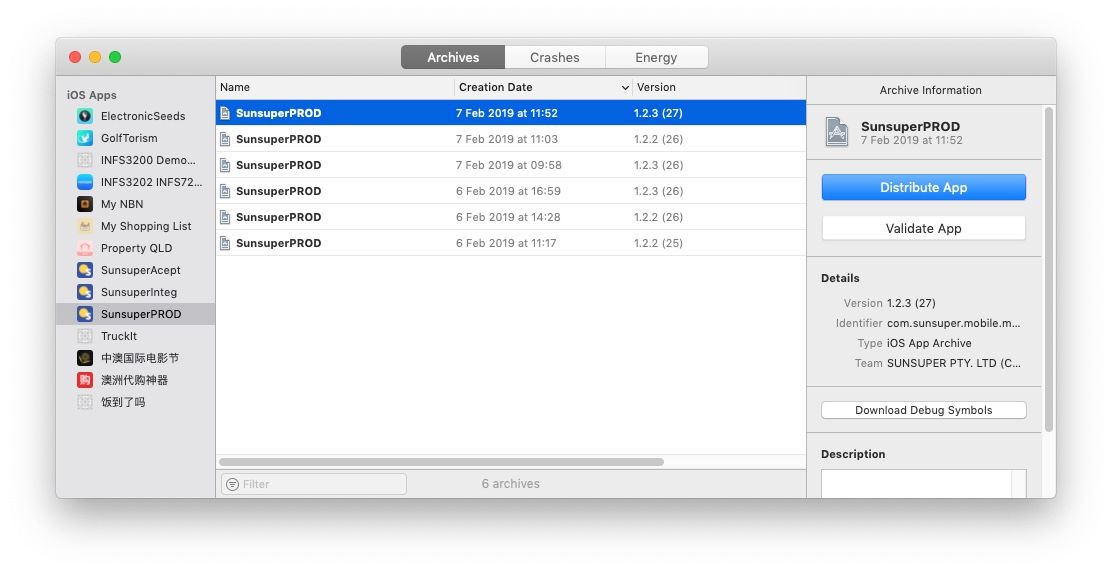Screen dimensions: 1112x572
Task: Click the SunsuperInteg app icon
Action: click(85, 291)
